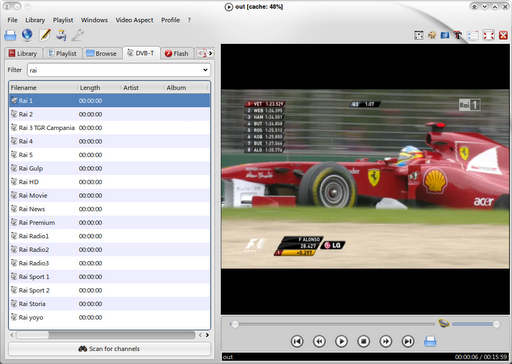
Task: Switch to the Flash tab
Action: 177,53
